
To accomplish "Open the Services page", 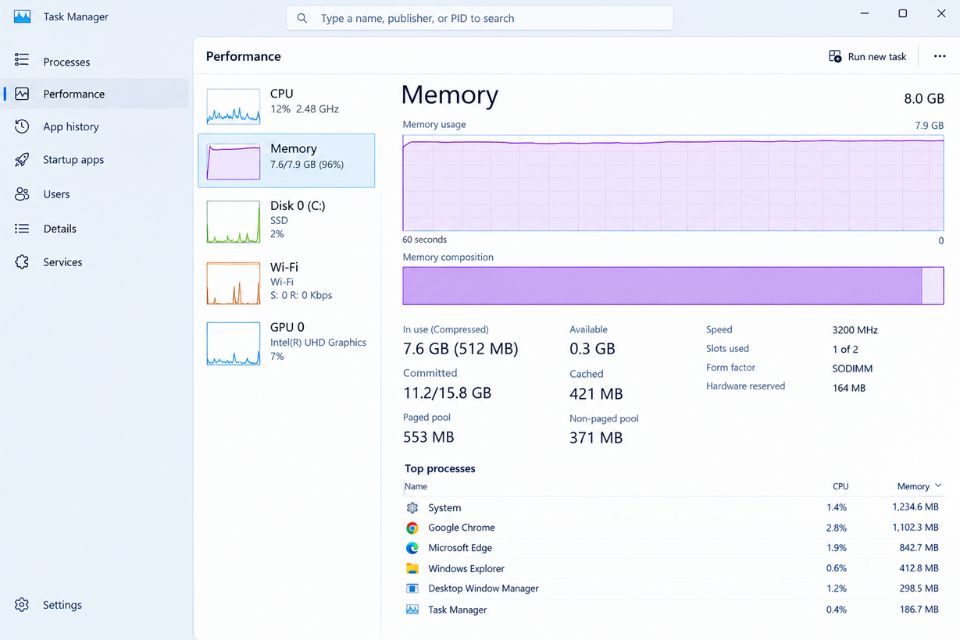I will tap(96, 262).
